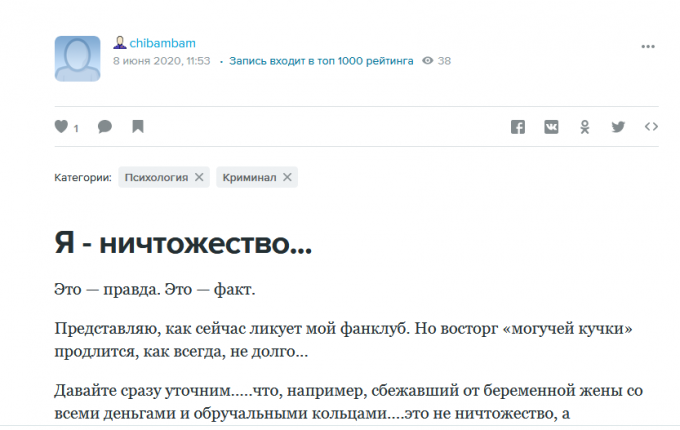Click the eye views counter icon
Image resolution: width=680 pixels, height=430 pixels.
[428, 61]
